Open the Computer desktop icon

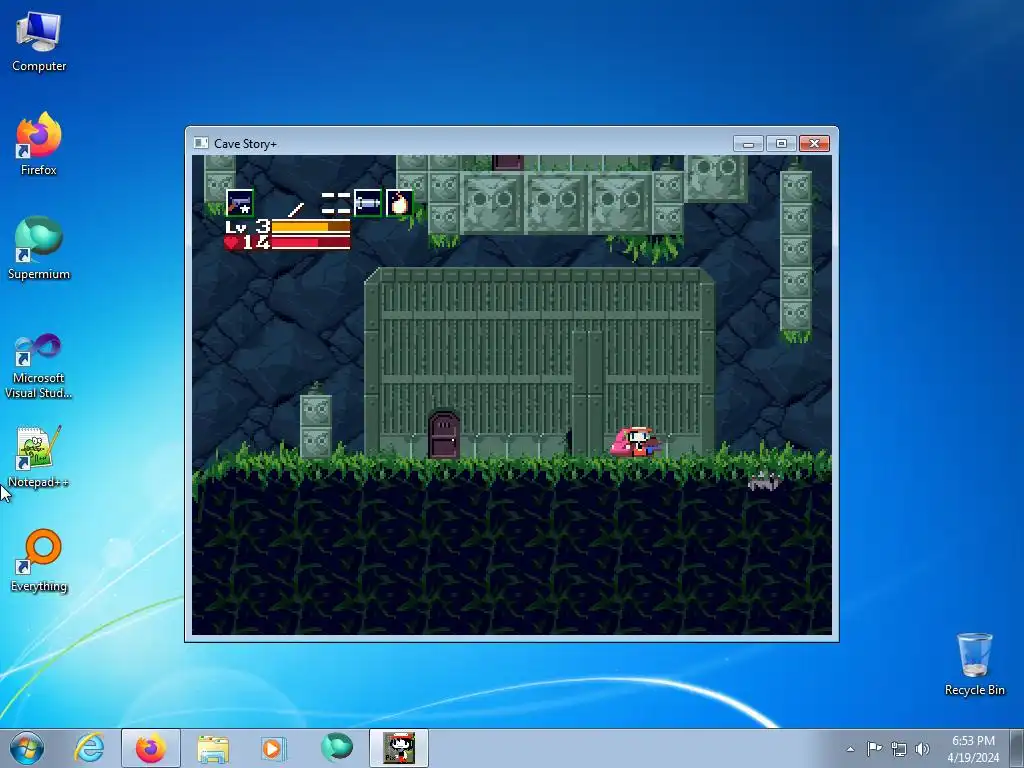point(39,42)
